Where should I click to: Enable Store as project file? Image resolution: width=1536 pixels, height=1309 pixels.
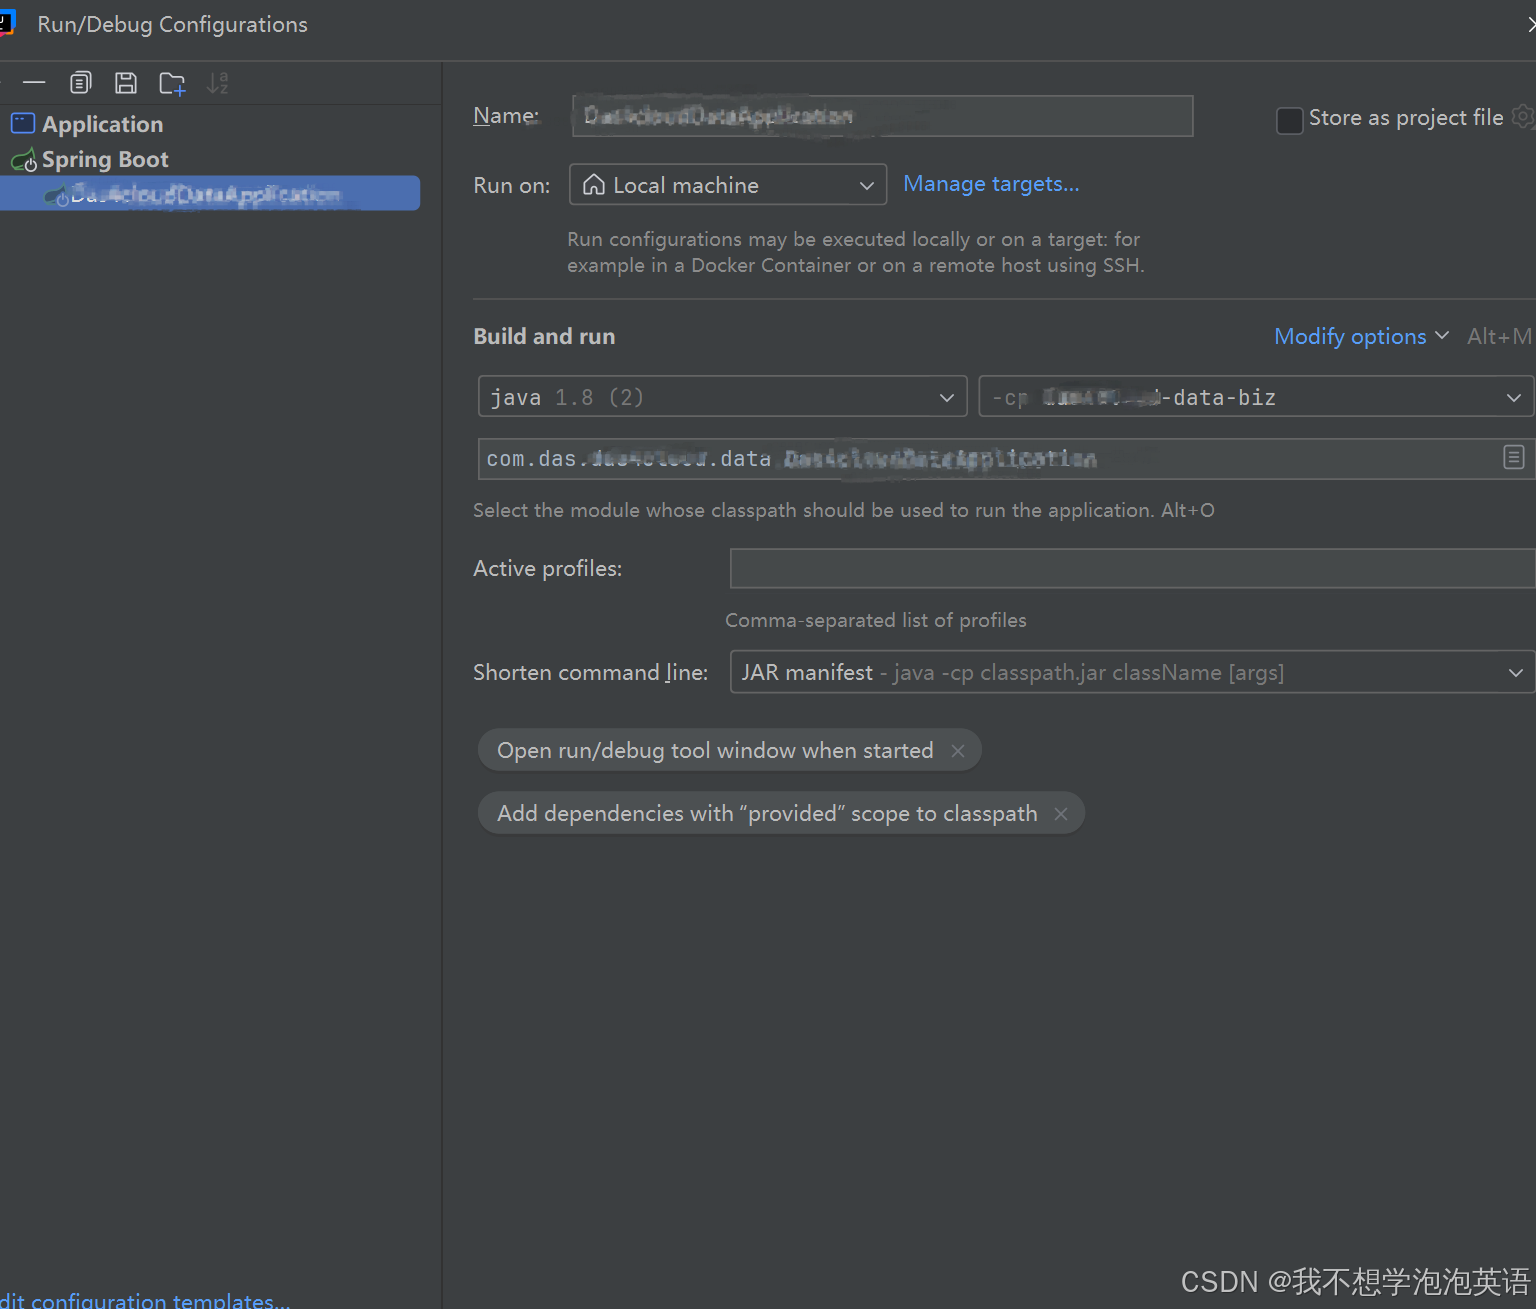[1289, 120]
